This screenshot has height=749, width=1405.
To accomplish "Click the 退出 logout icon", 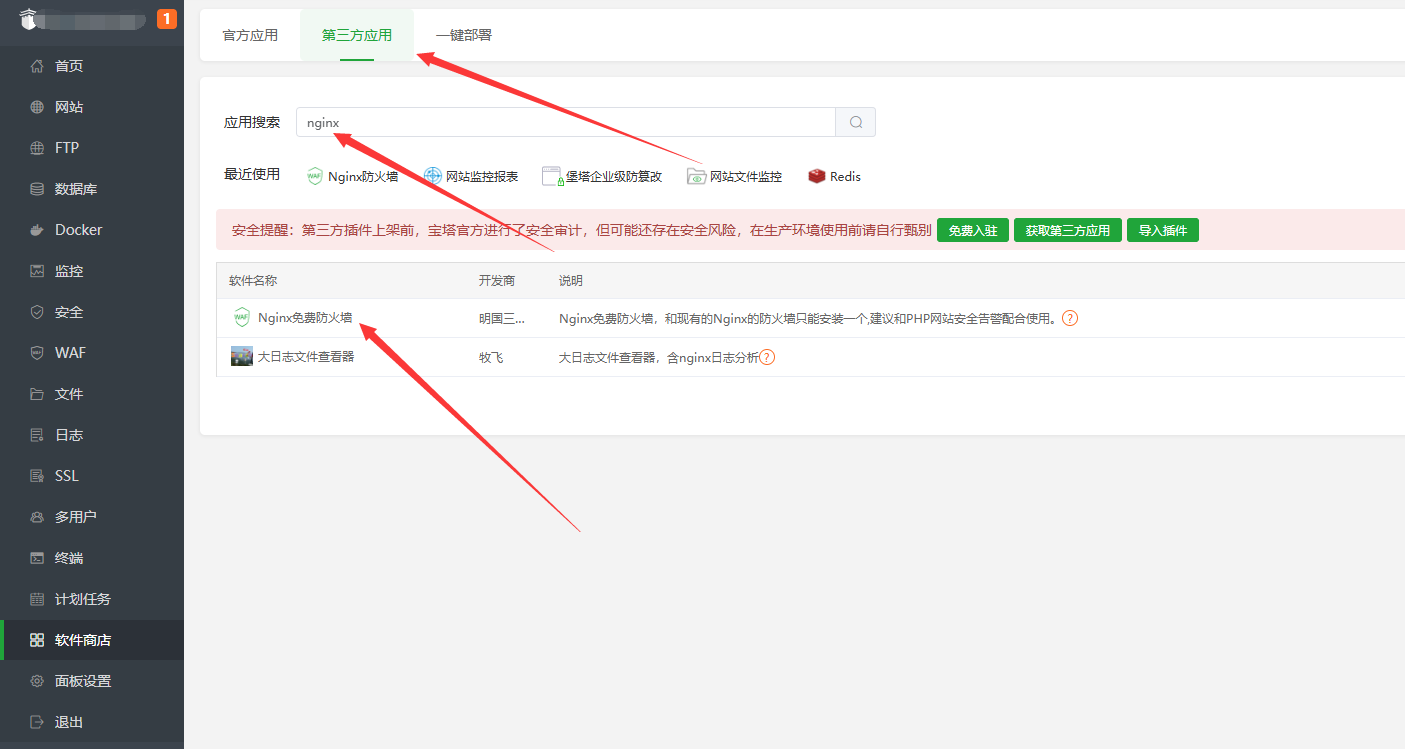I will [37, 722].
